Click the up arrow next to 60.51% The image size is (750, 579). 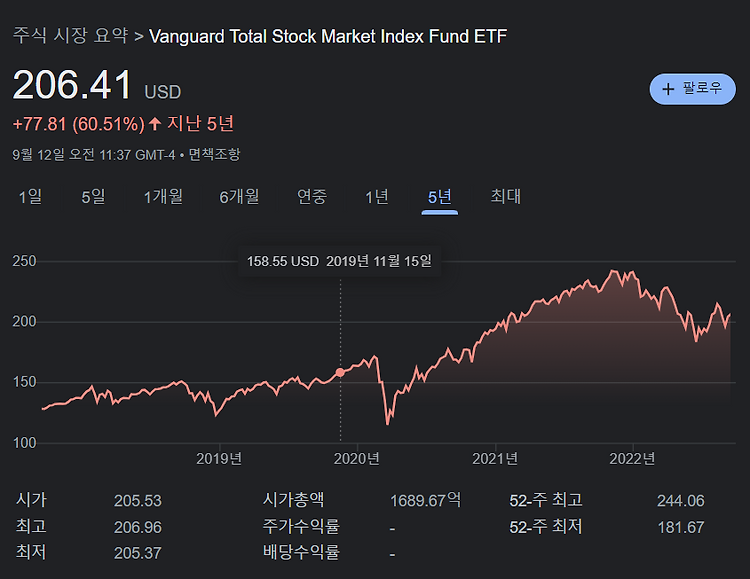point(154,124)
